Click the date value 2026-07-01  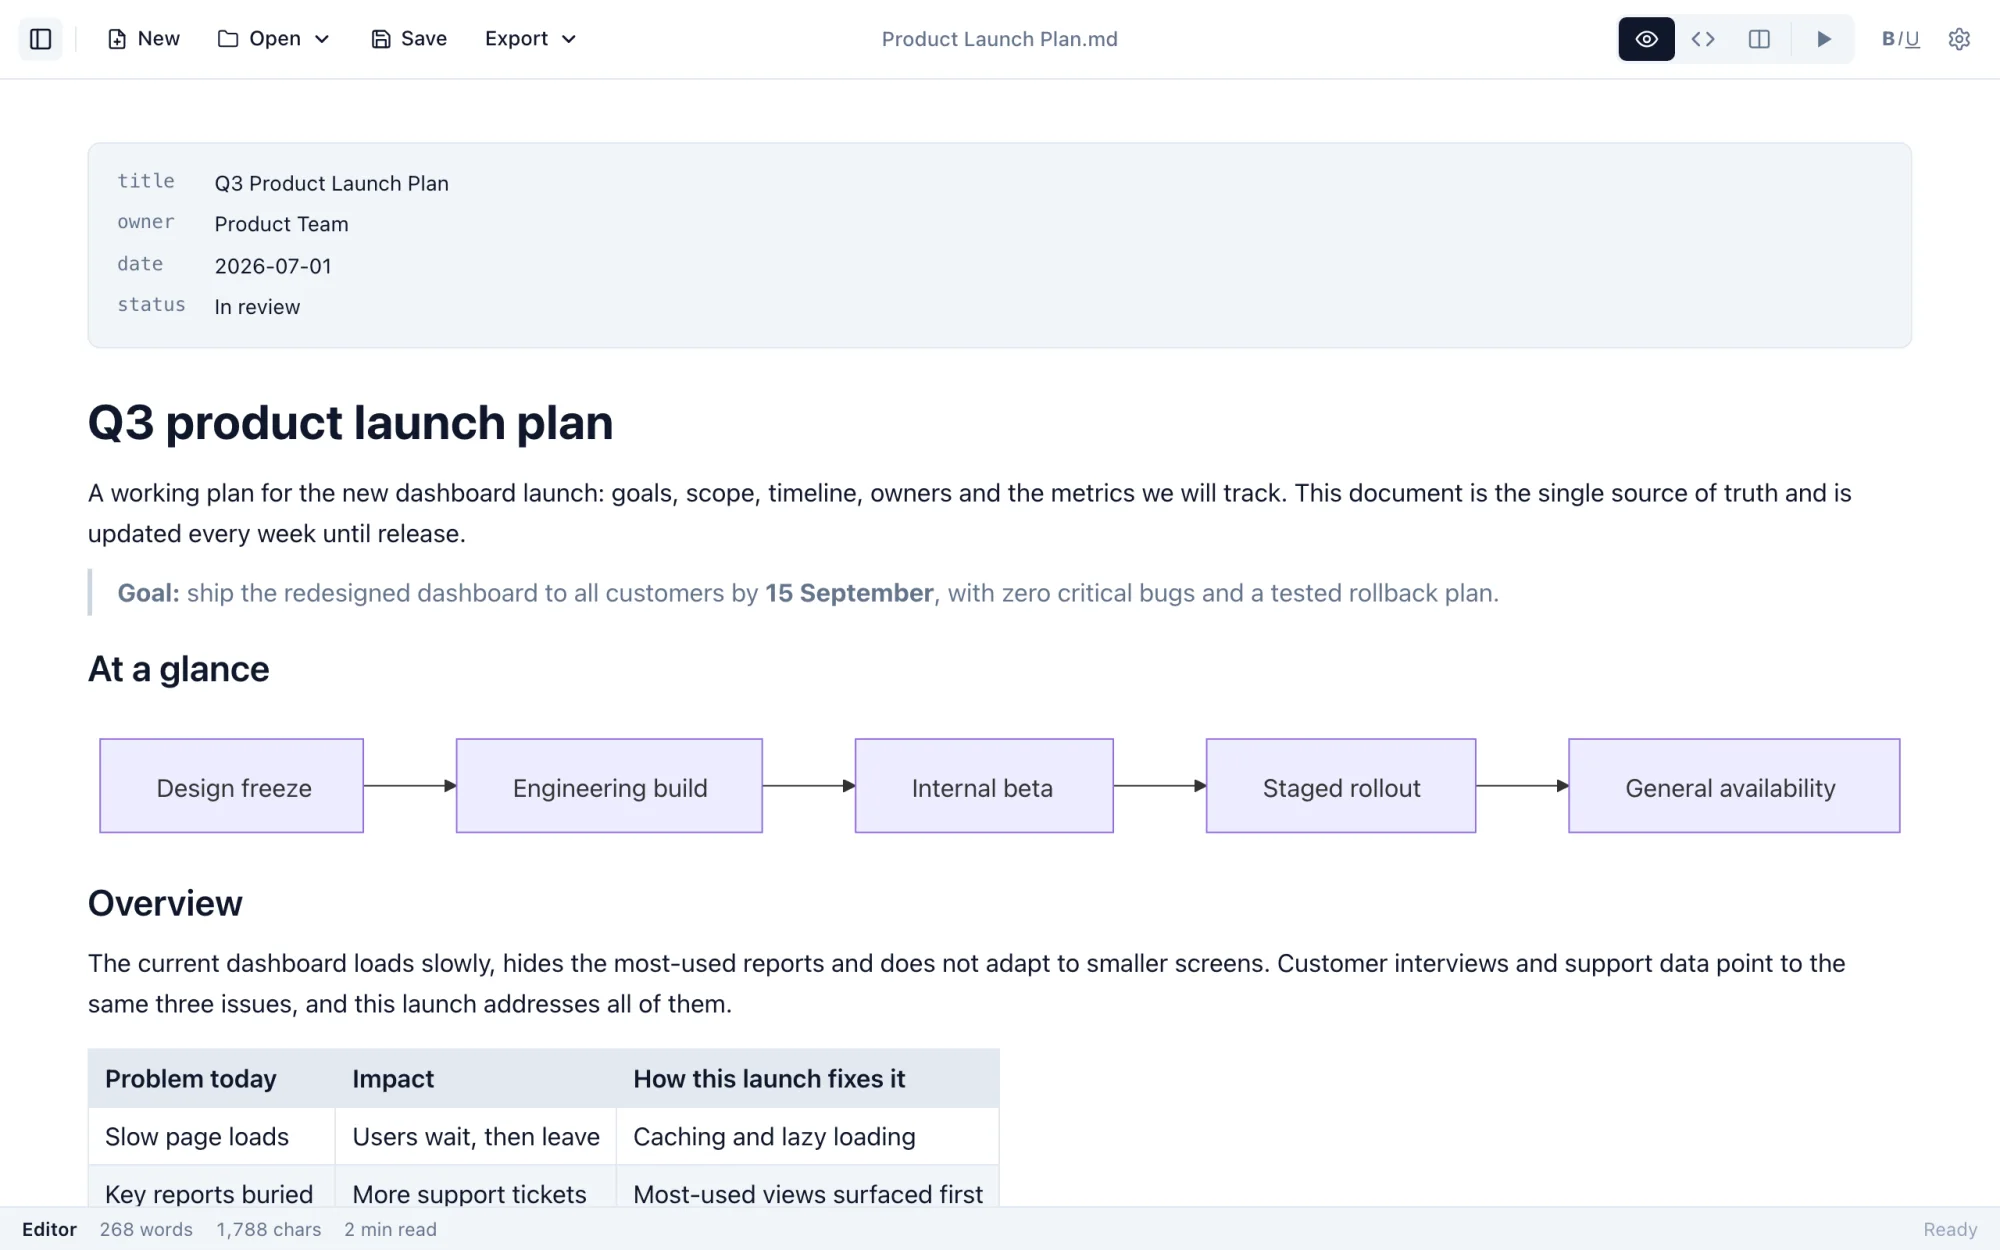[x=273, y=266]
